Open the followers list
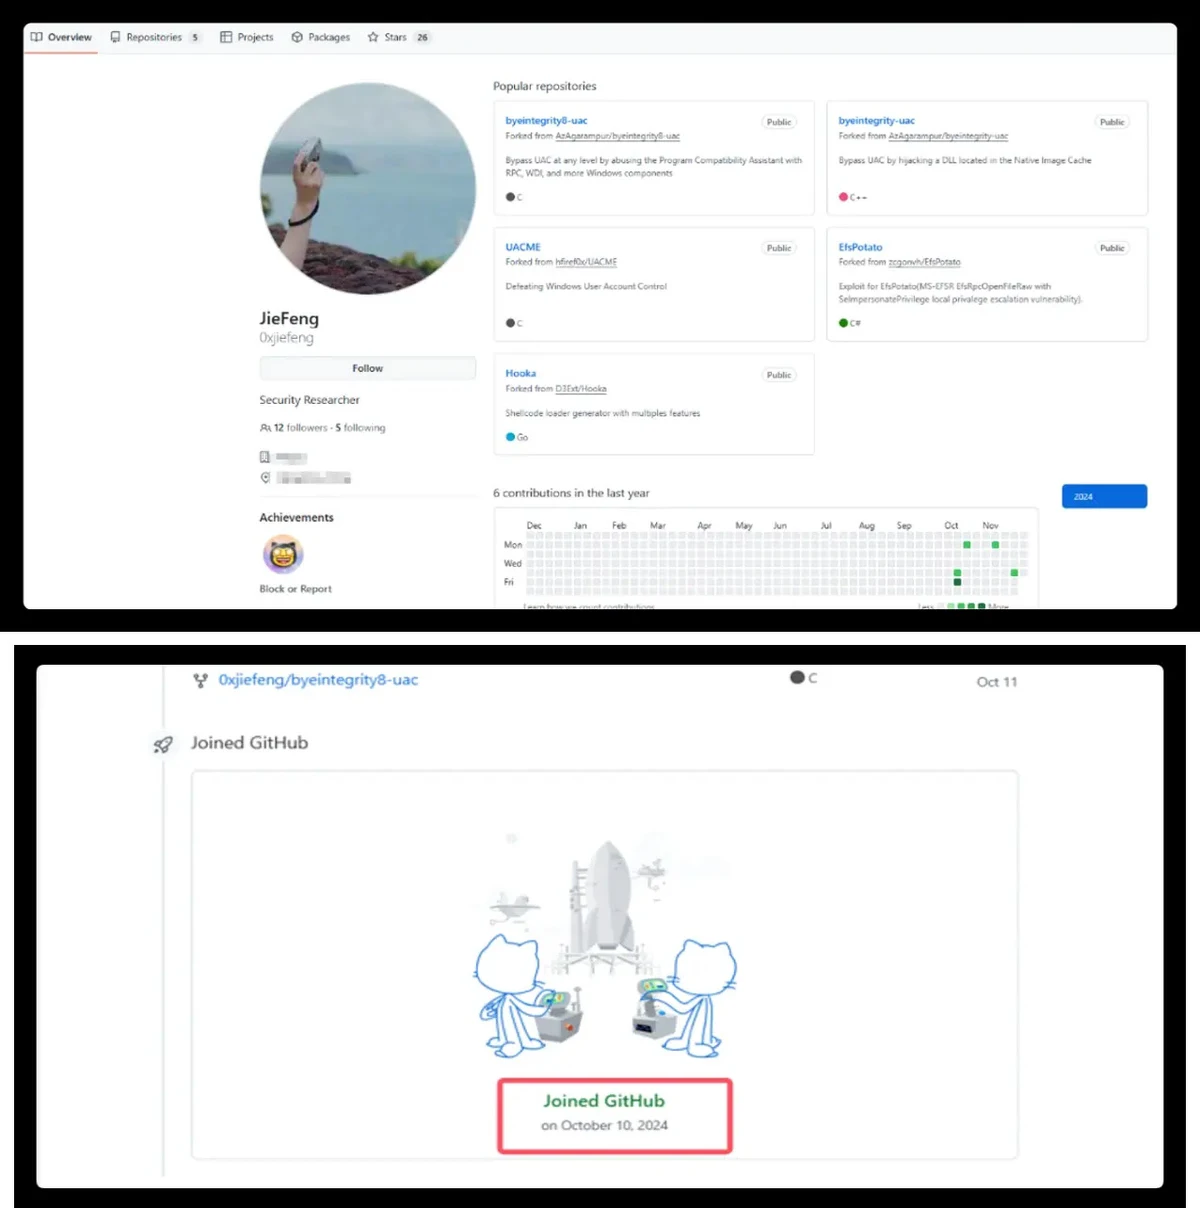The image size is (1200, 1208). click(x=300, y=427)
